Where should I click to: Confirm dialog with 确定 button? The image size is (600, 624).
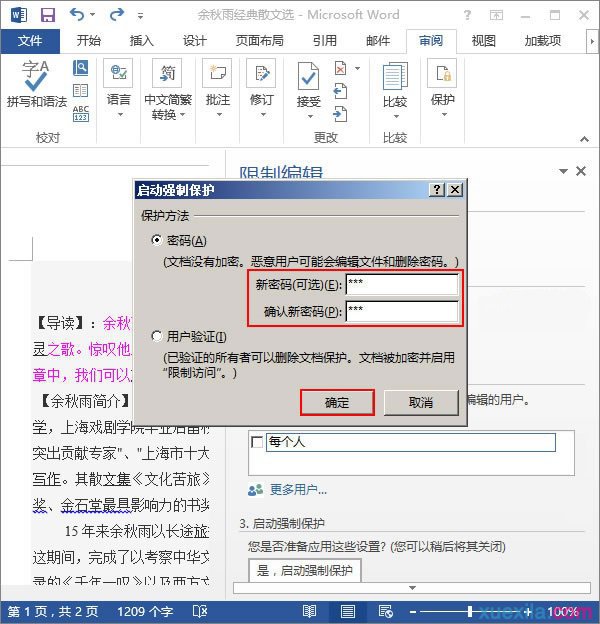[x=337, y=403]
